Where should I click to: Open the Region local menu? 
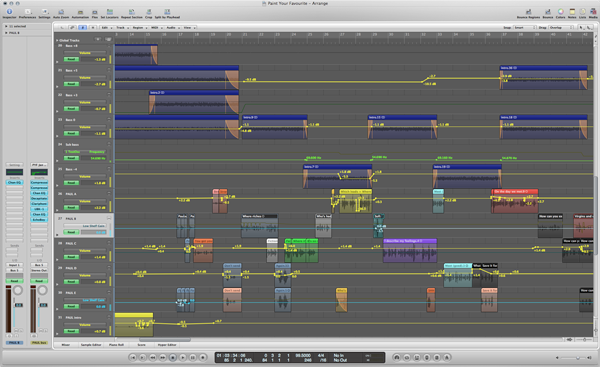[139, 28]
